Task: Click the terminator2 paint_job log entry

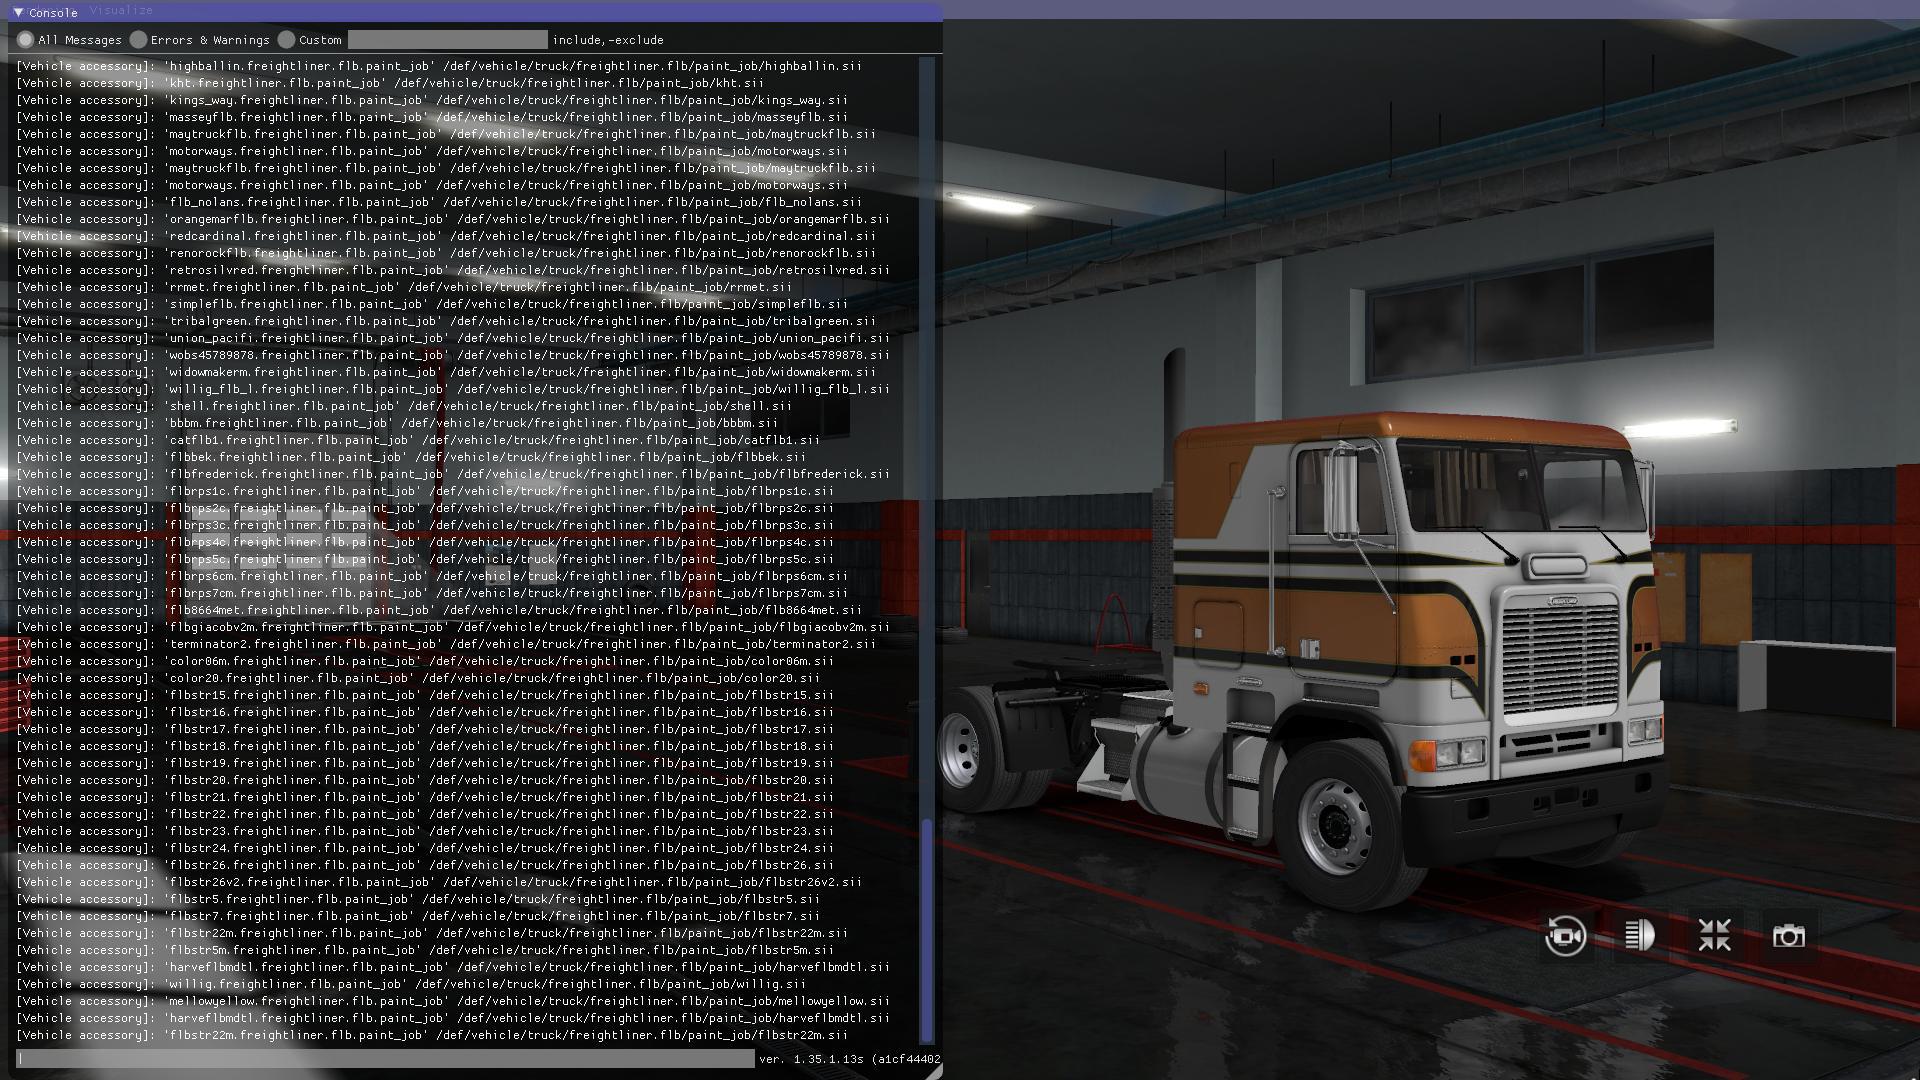Action: (x=445, y=644)
